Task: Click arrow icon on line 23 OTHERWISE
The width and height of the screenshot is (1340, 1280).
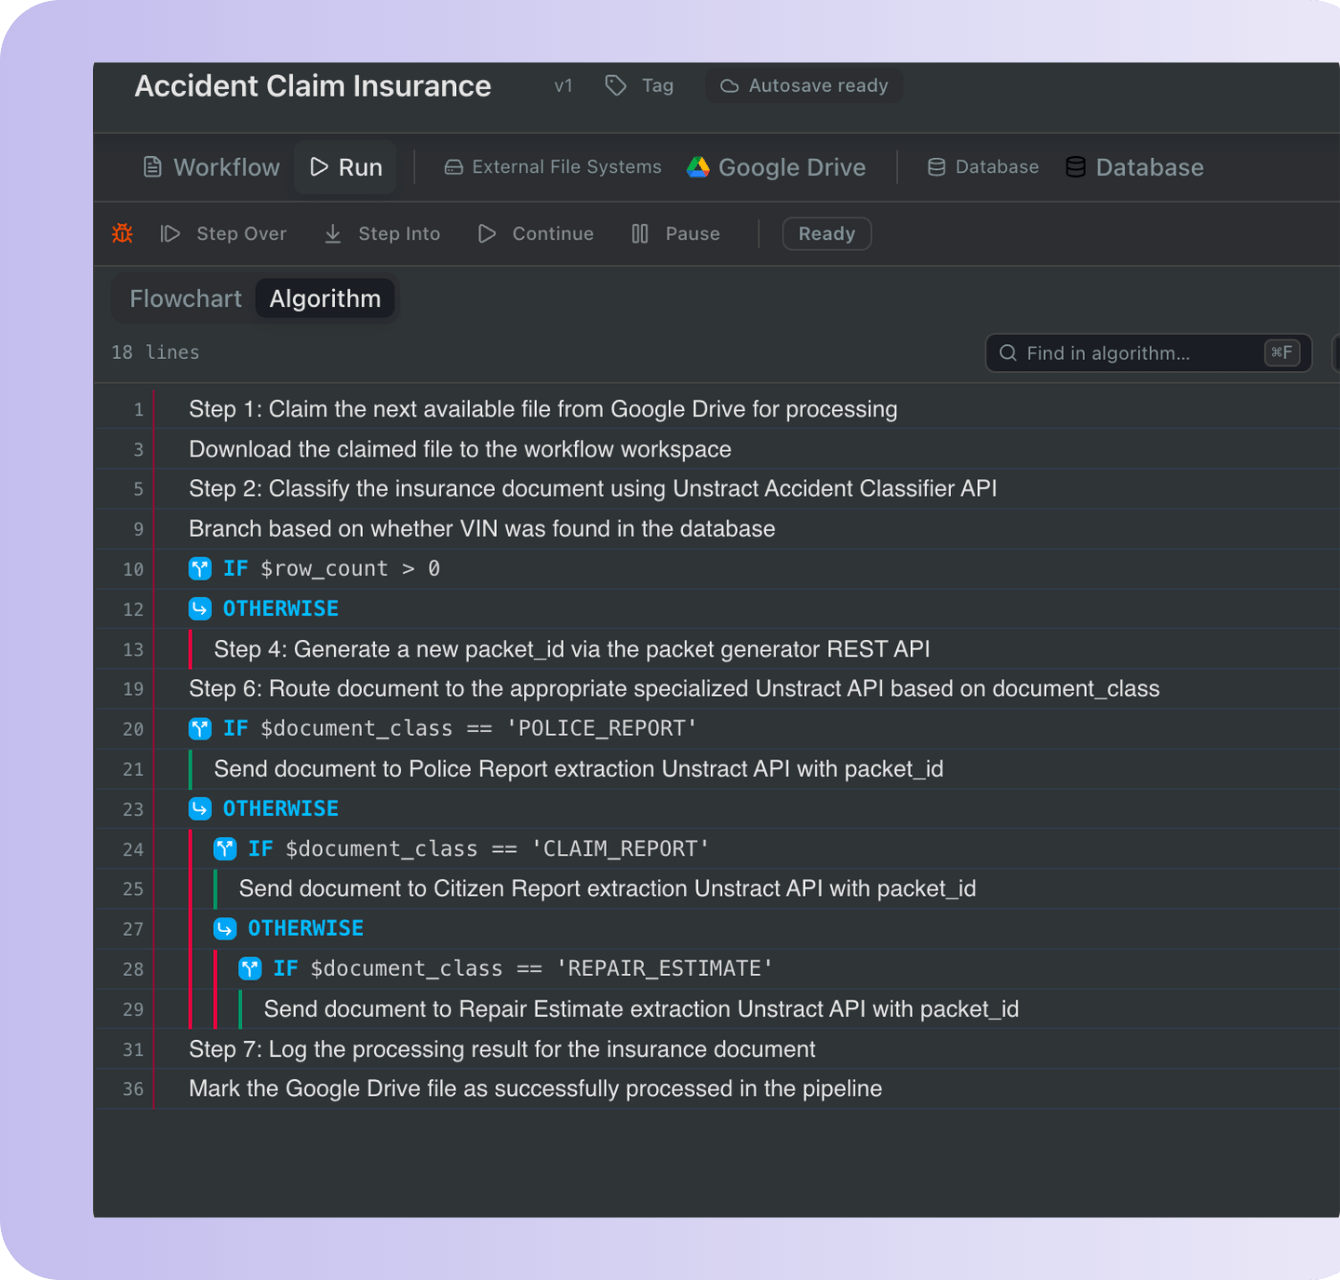Action: click(x=200, y=809)
